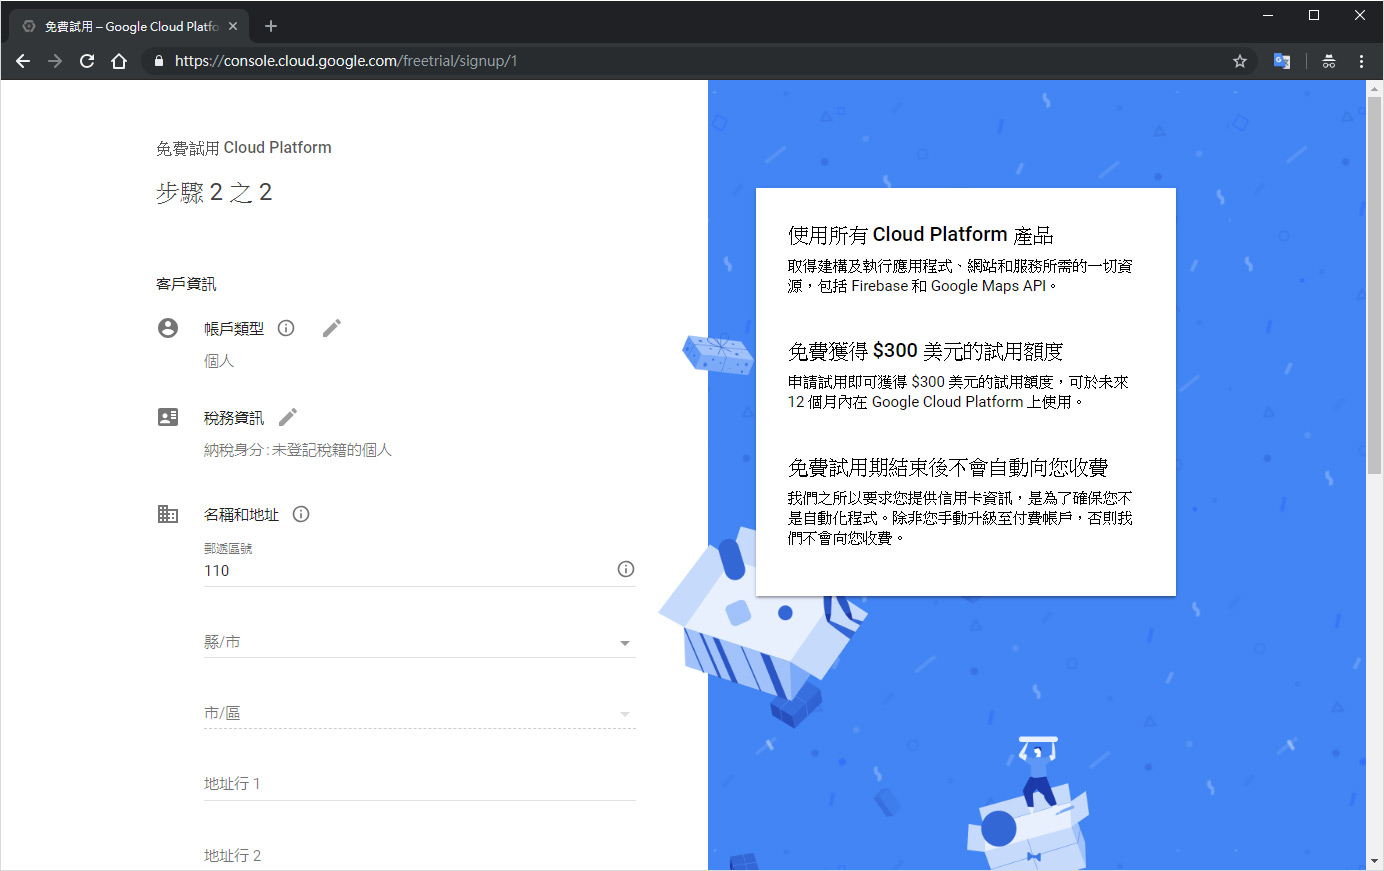This screenshot has height=871, width=1384.
Task: Edit the 稅務資訊 tax information
Action: click(x=288, y=417)
